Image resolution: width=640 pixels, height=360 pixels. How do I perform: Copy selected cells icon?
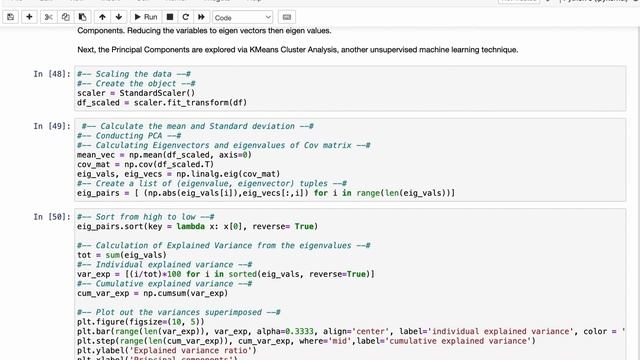point(65,17)
